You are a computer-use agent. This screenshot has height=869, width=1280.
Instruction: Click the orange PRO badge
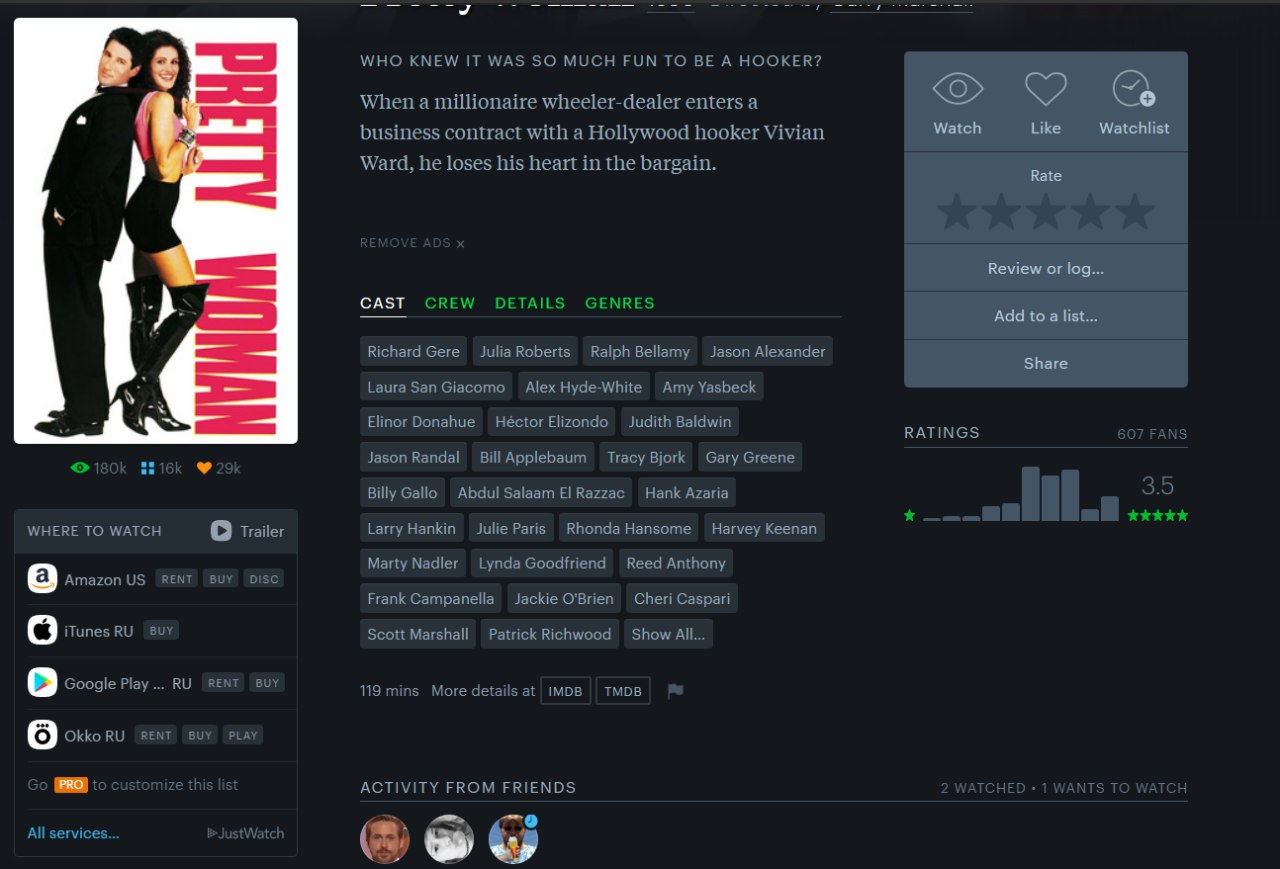[x=71, y=785]
